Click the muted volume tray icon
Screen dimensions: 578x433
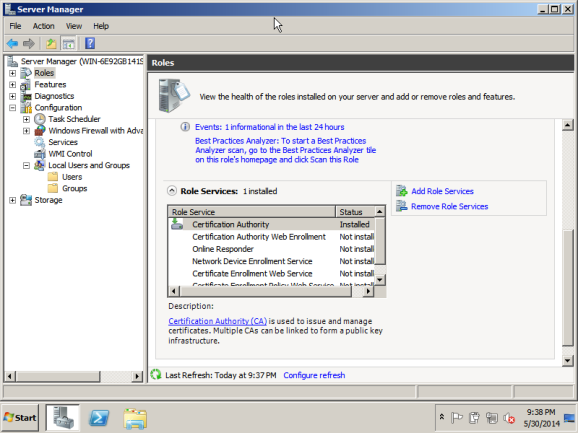click(509, 418)
